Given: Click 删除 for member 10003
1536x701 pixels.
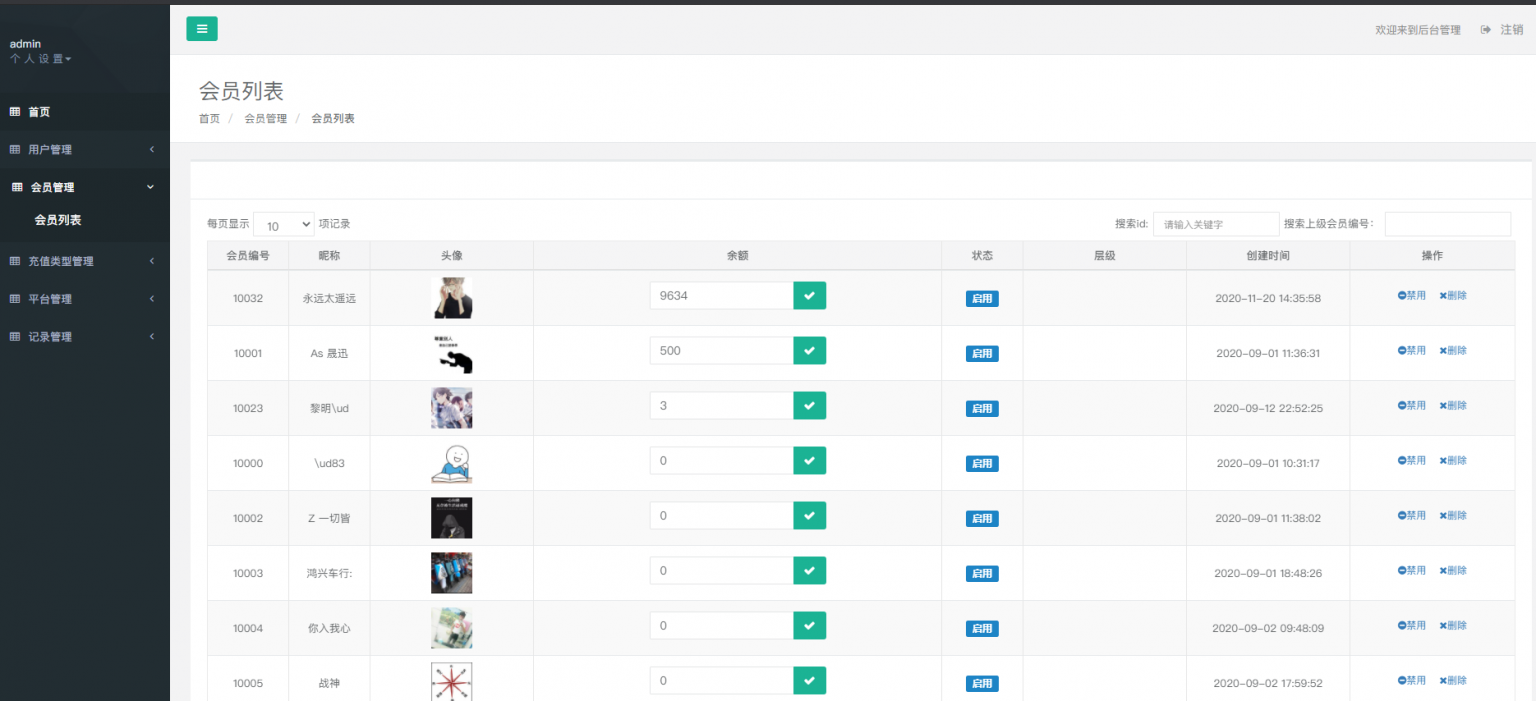Looking at the screenshot, I should (1452, 571).
